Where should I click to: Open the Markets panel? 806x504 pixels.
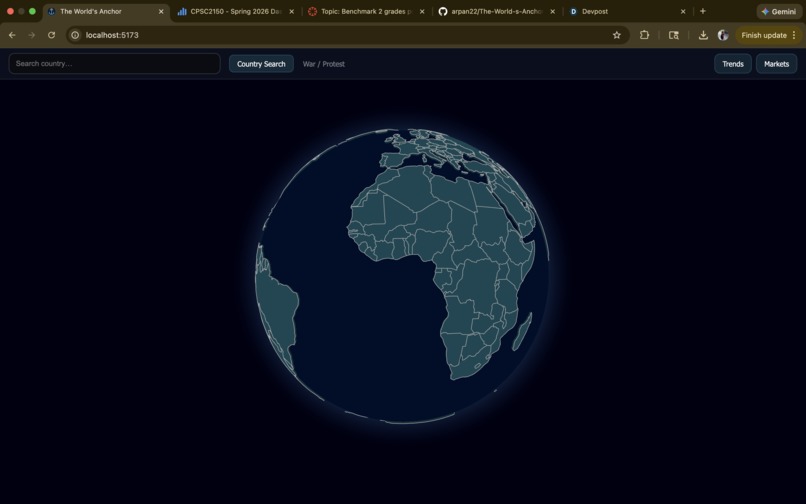776,64
